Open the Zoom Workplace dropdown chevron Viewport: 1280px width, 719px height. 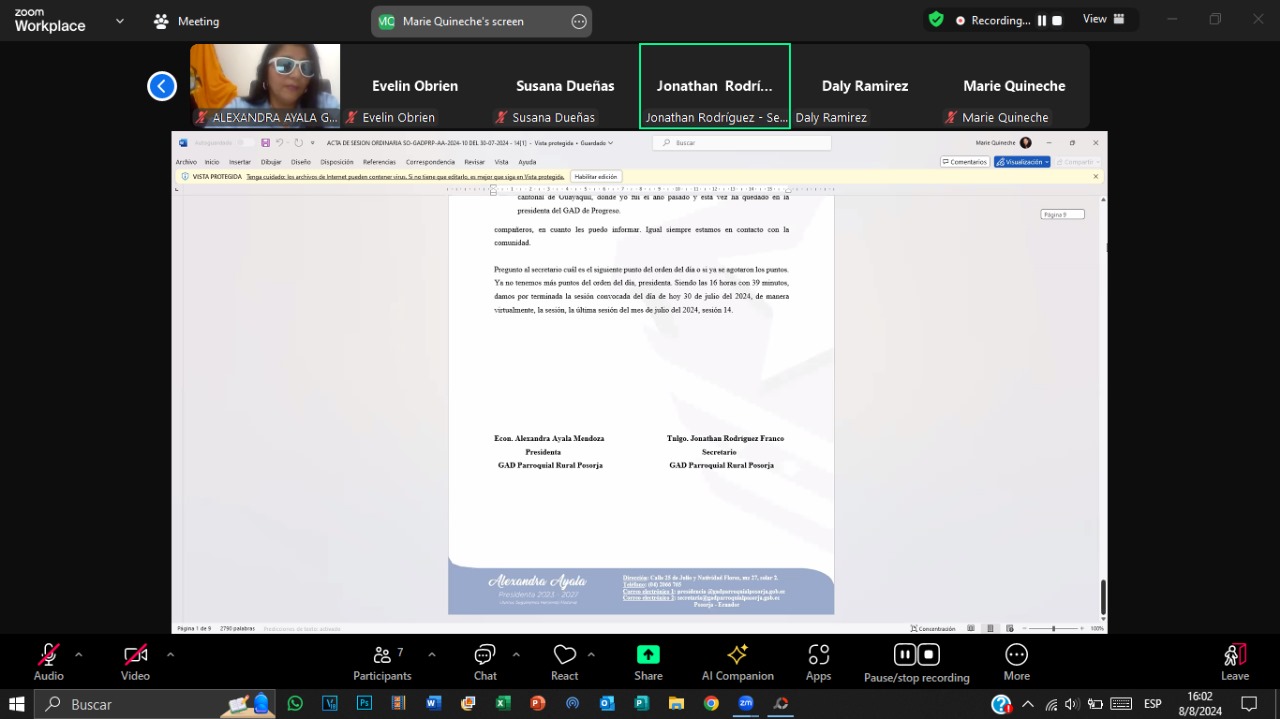(120, 21)
